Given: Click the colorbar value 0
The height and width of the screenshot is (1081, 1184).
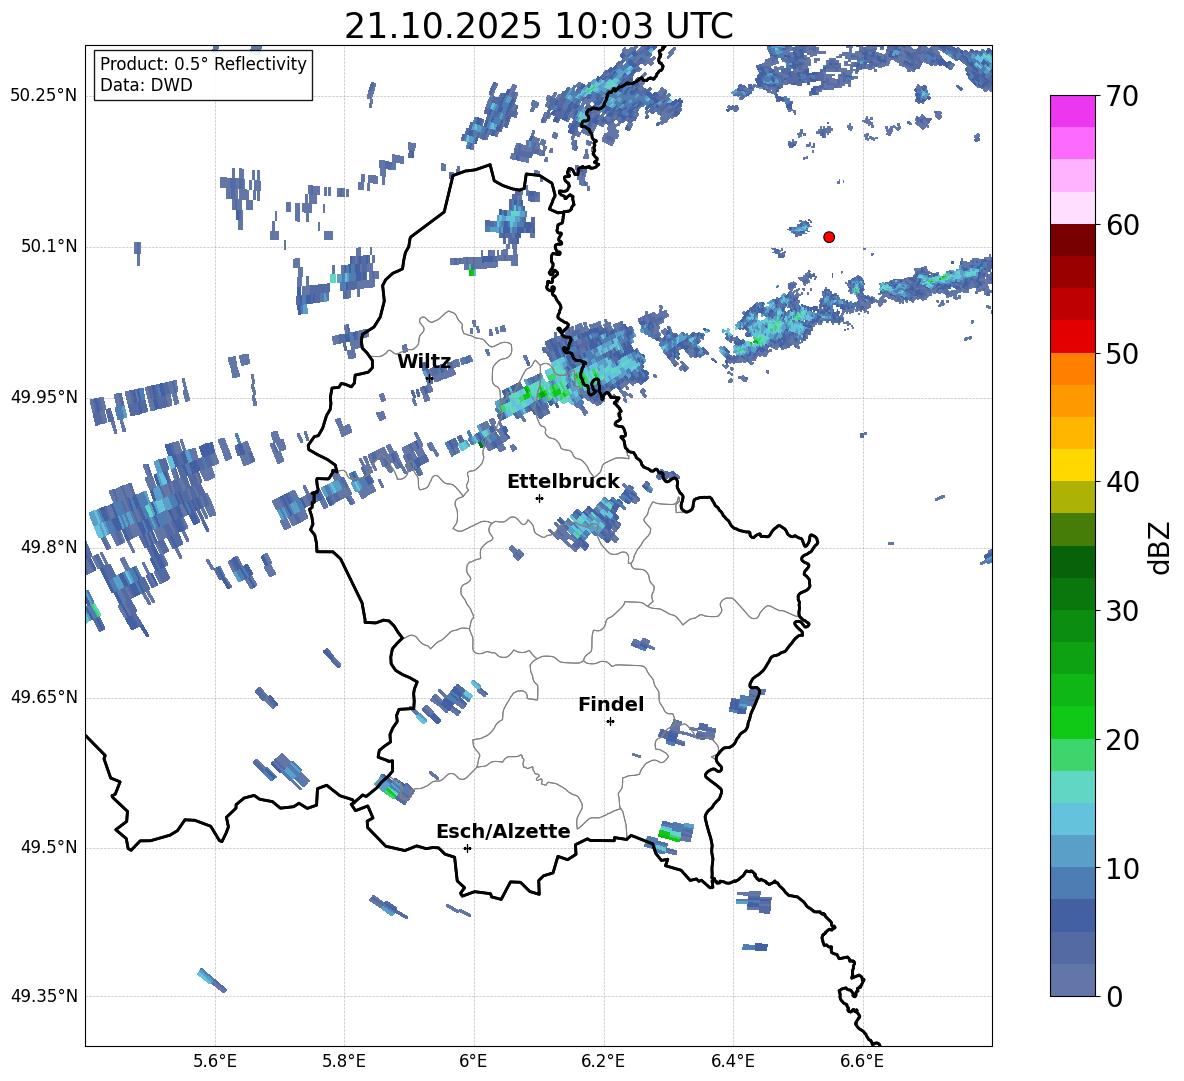Looking at the screenshot, I should point(1114,996).
